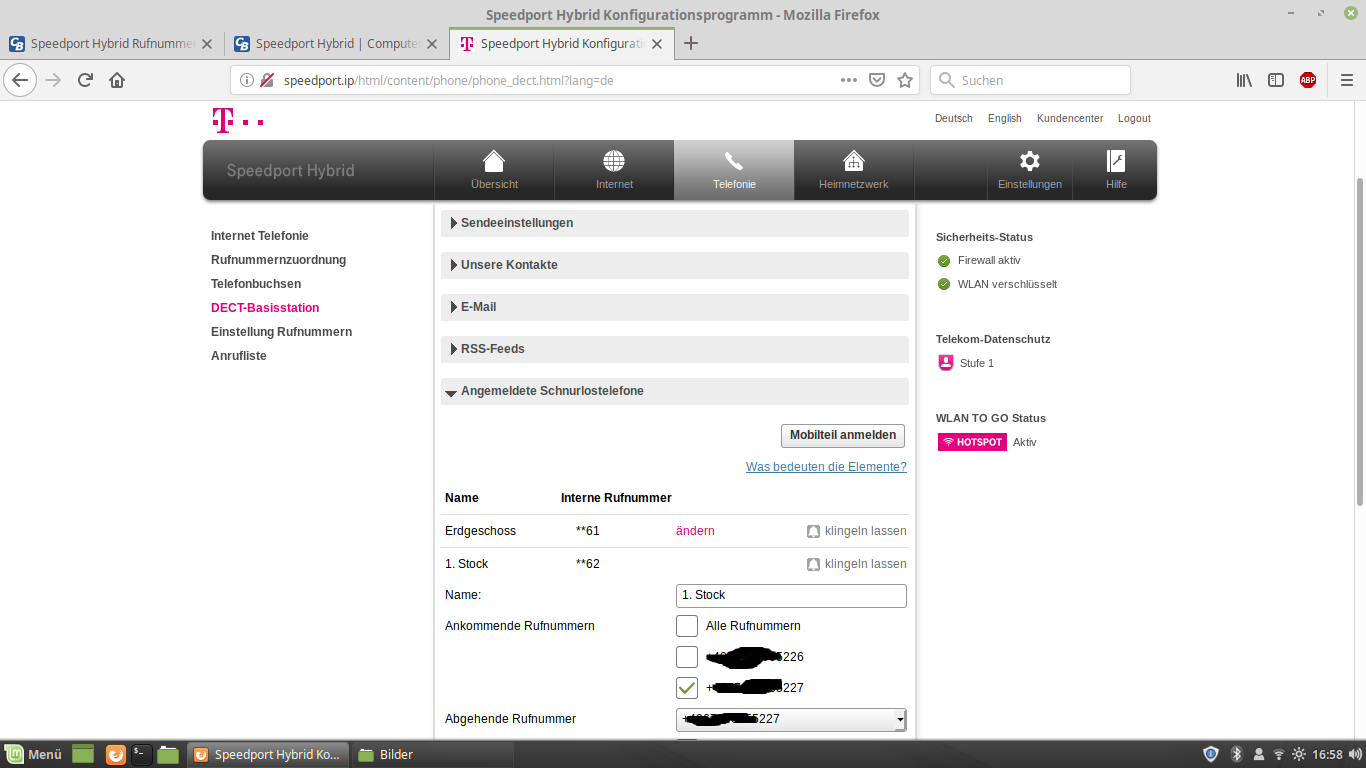The image size is (1366, 768).
Task: Toggle the Firefox sidebar icon
Action: [1276, 80]
